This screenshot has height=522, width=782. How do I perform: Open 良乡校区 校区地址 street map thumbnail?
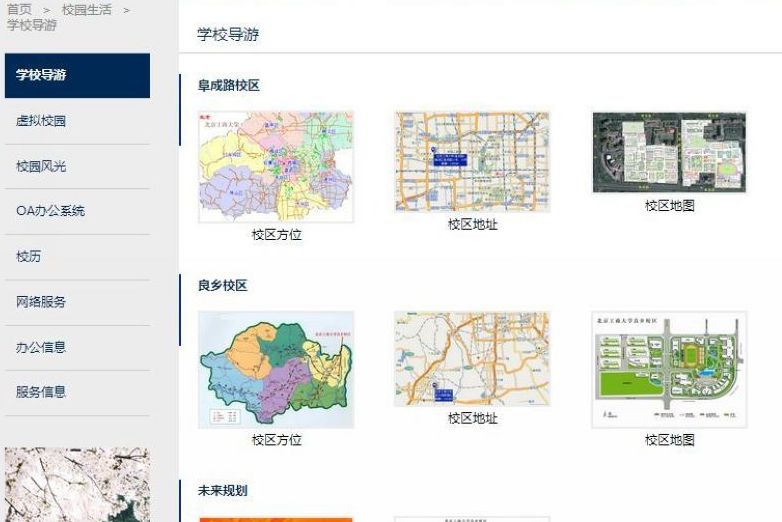(472, 358)
